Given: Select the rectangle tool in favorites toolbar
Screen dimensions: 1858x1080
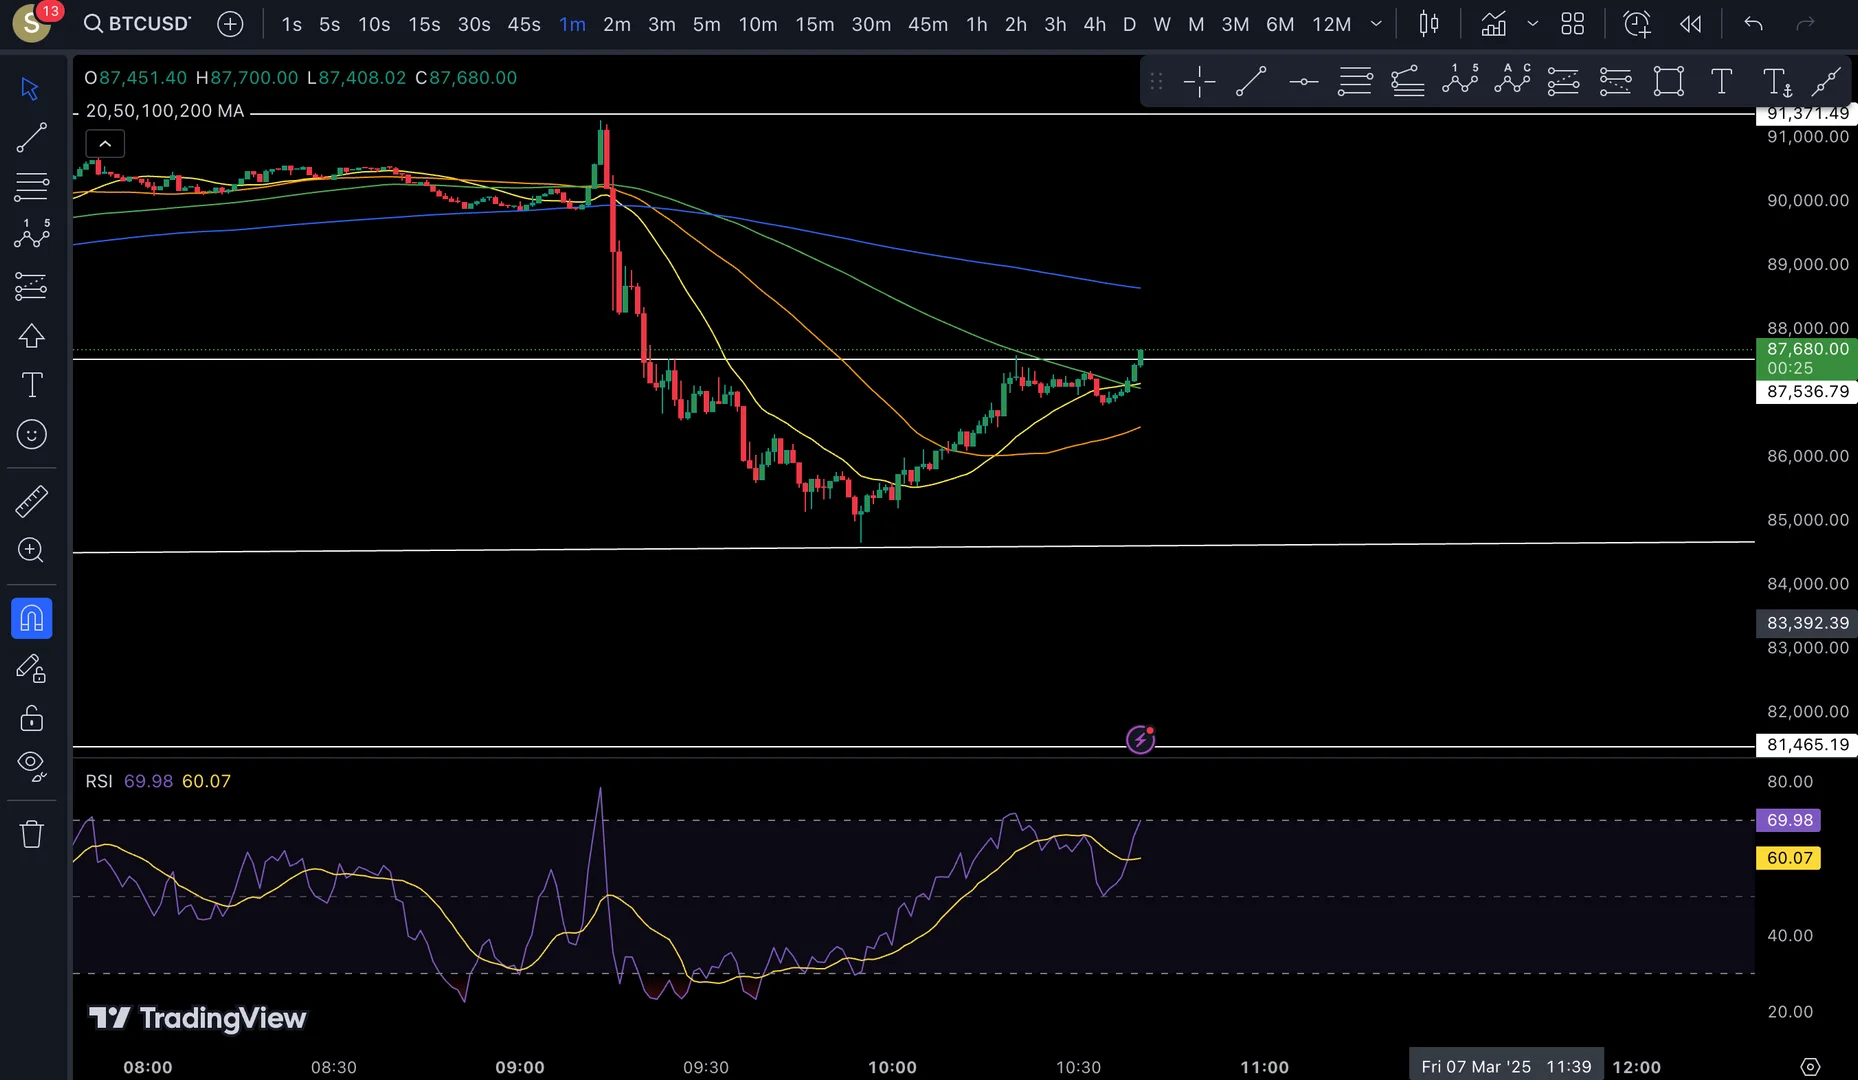Looking at the screenshot, I should click(1668, 81).
